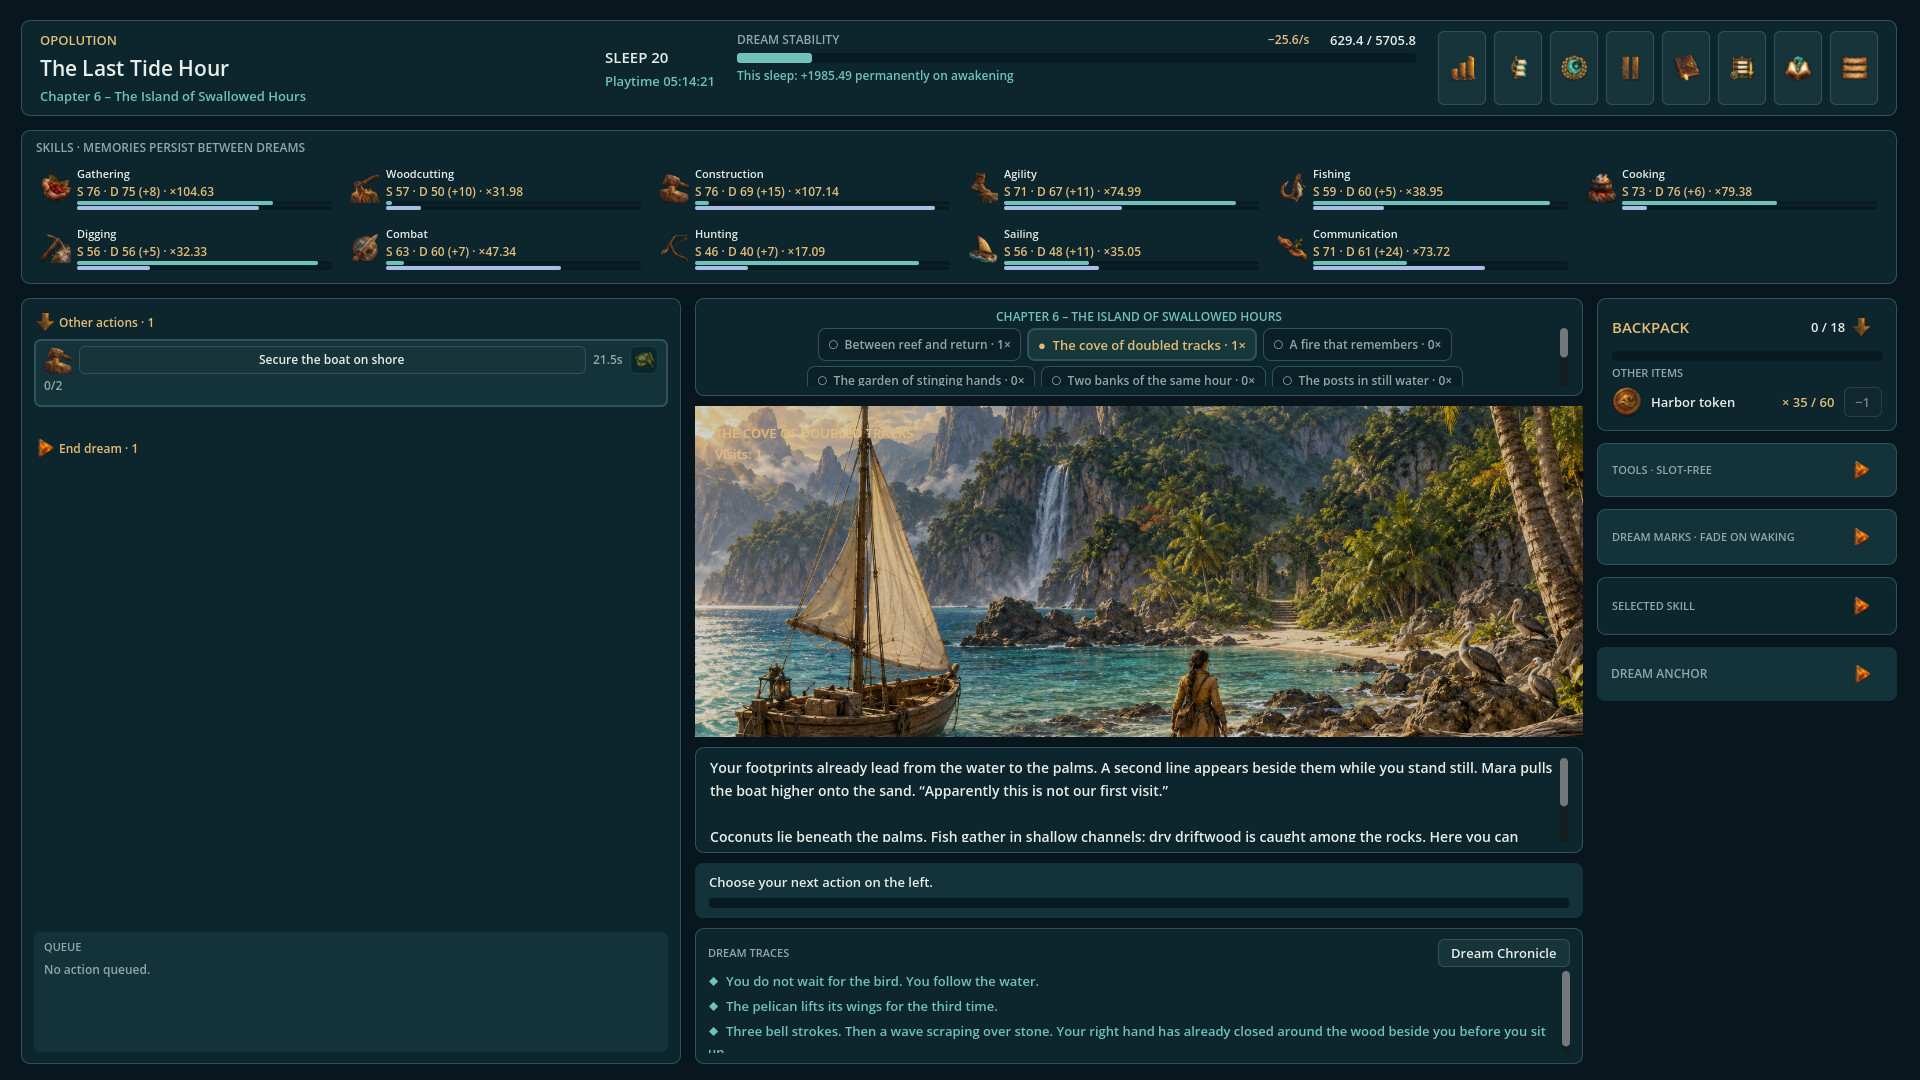The height and width of the screenshot is (1080, 1920).
Task: Click the Combat skill icon
Action: [x=364, y=247]
